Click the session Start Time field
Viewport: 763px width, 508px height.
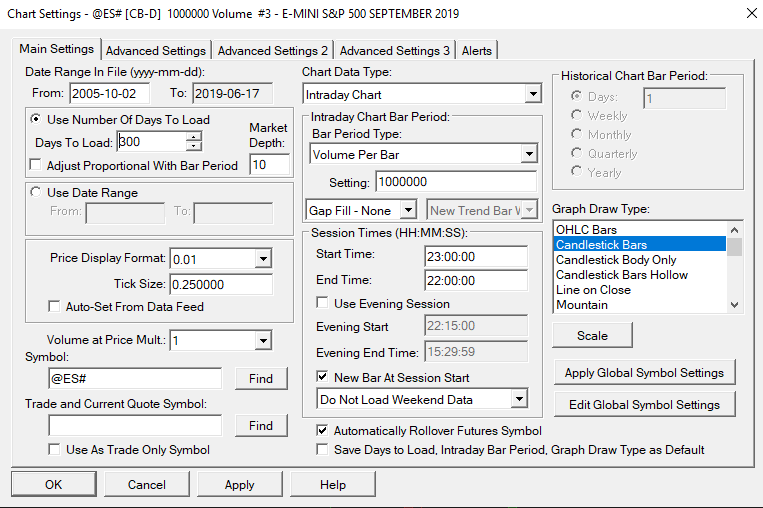click(476, 256)
